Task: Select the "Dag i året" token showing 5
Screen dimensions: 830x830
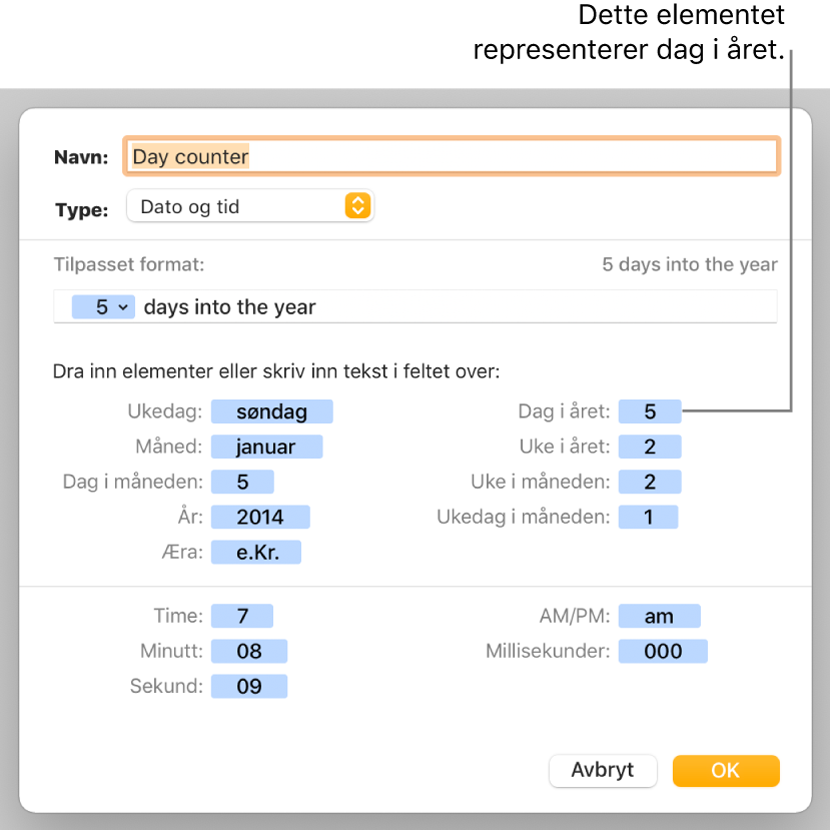Action: (649, 411)
